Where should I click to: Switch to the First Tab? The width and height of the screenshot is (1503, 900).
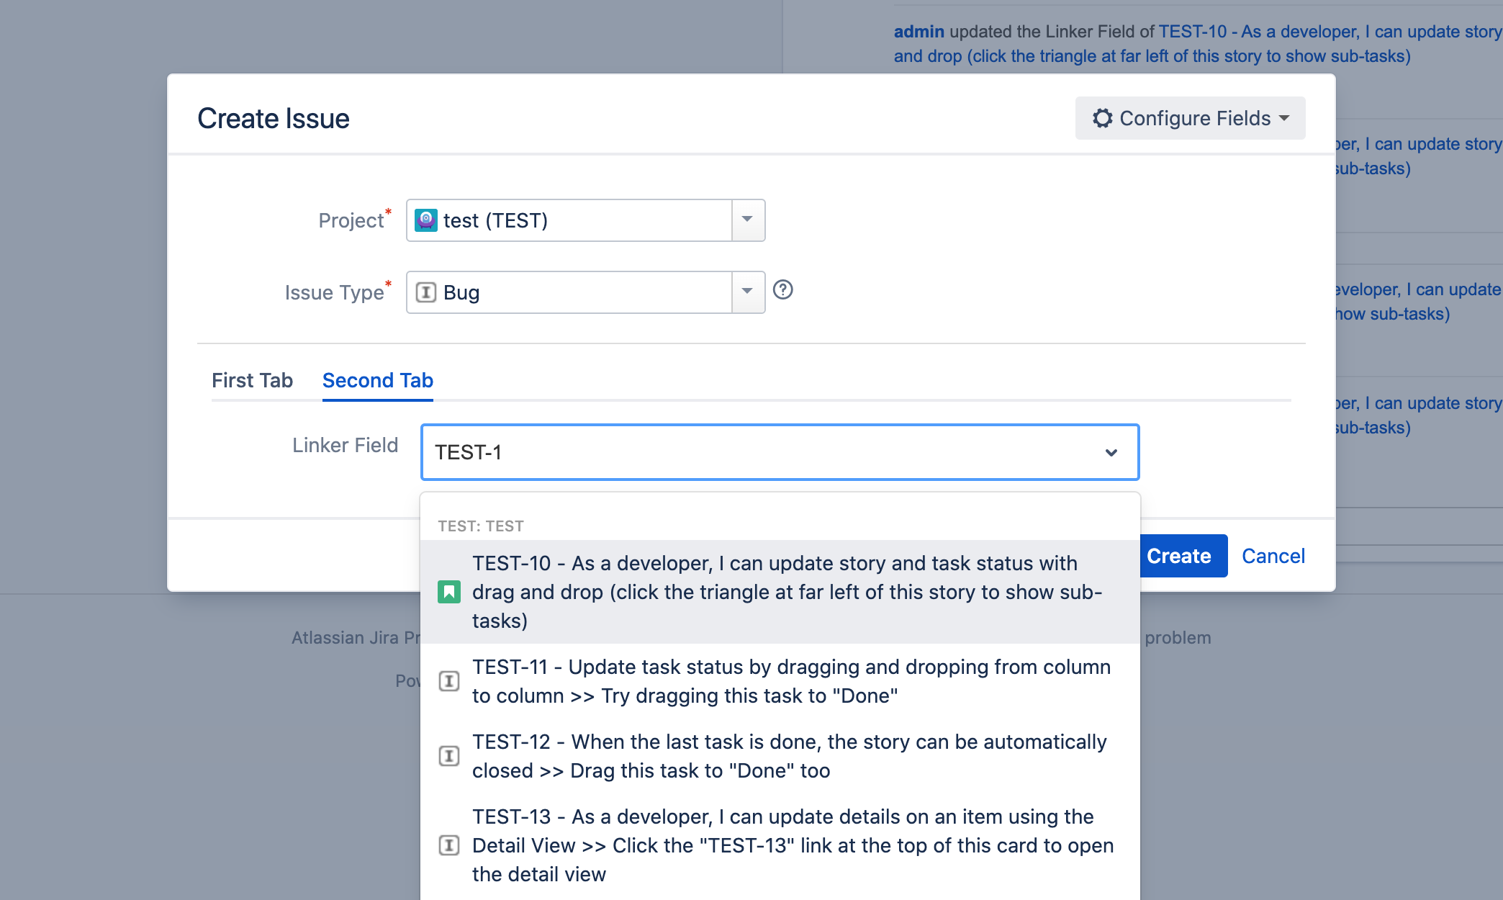[x=252, y=380]
